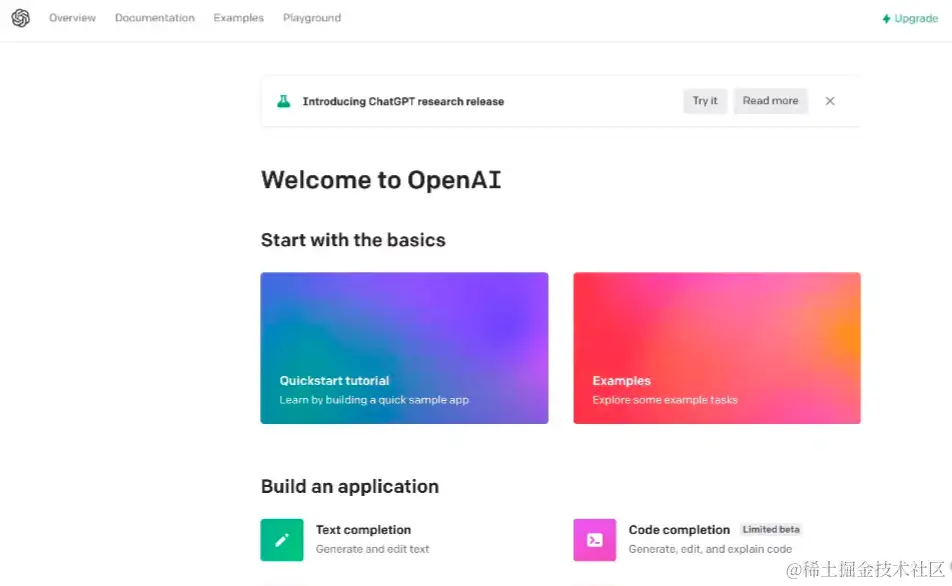Image resolution: width=952 pixels, height=586 pixels.
Task: Click the green Text completion pencil icon
Action: click(282, 540)
